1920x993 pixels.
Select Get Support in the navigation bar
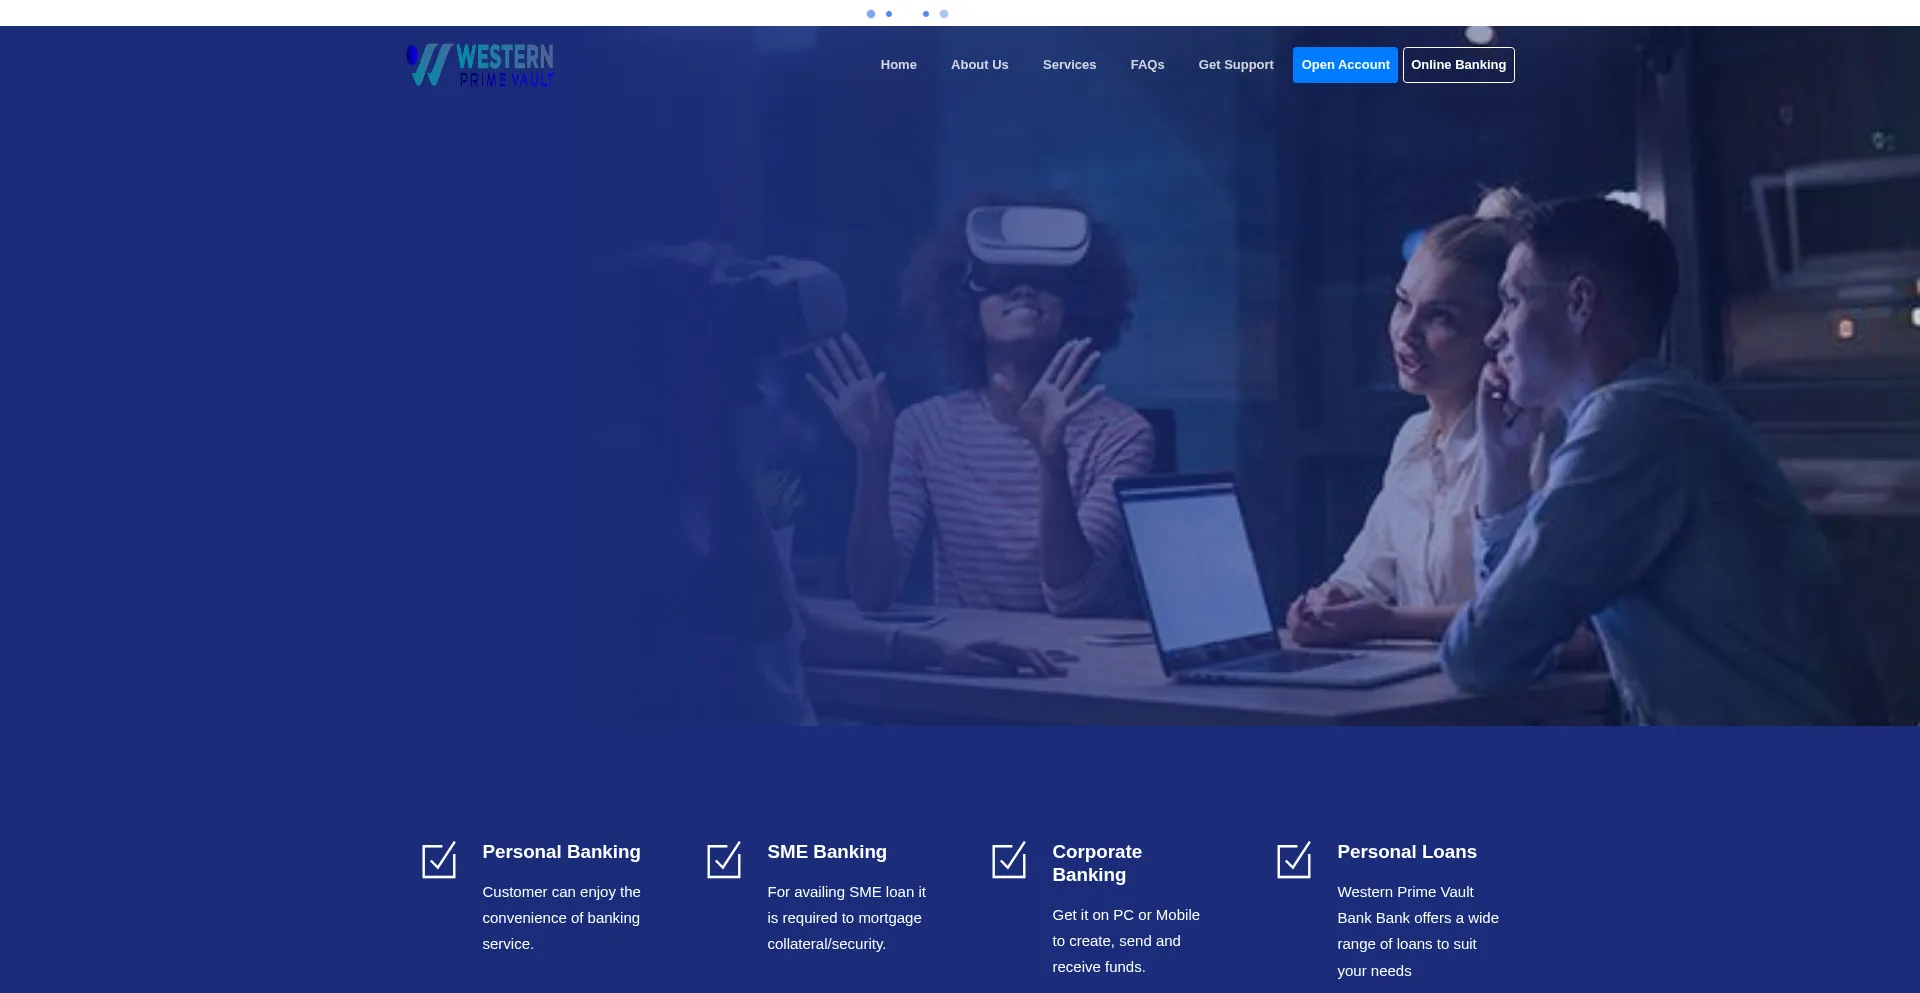1236,65
